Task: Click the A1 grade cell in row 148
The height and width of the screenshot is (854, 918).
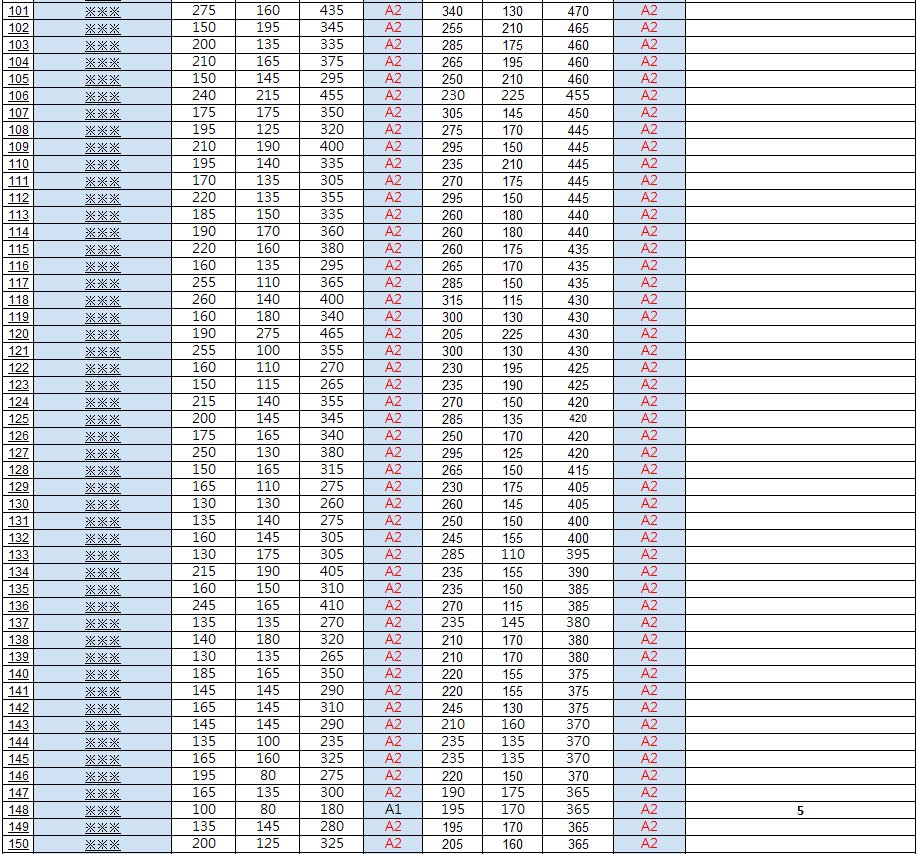Action: pyautogui.click(x=393, y=810)
